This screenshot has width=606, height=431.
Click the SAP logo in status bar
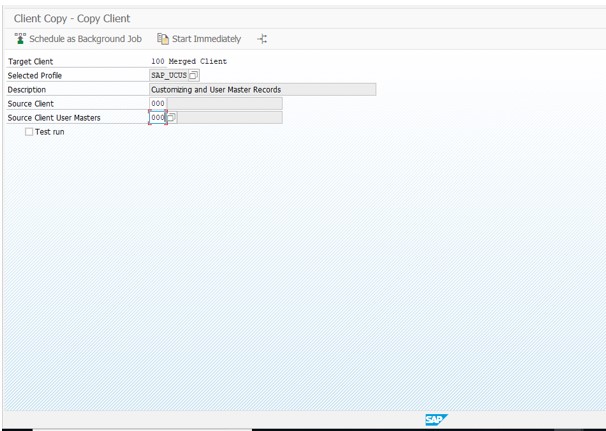436,419
